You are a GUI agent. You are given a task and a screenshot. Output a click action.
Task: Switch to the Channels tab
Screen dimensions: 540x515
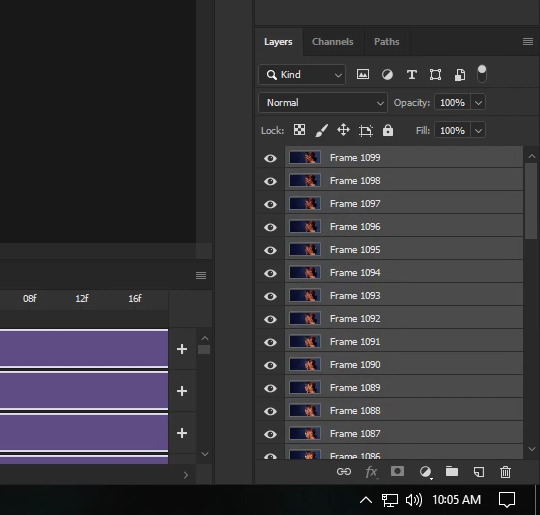click(x=332, y=42)
